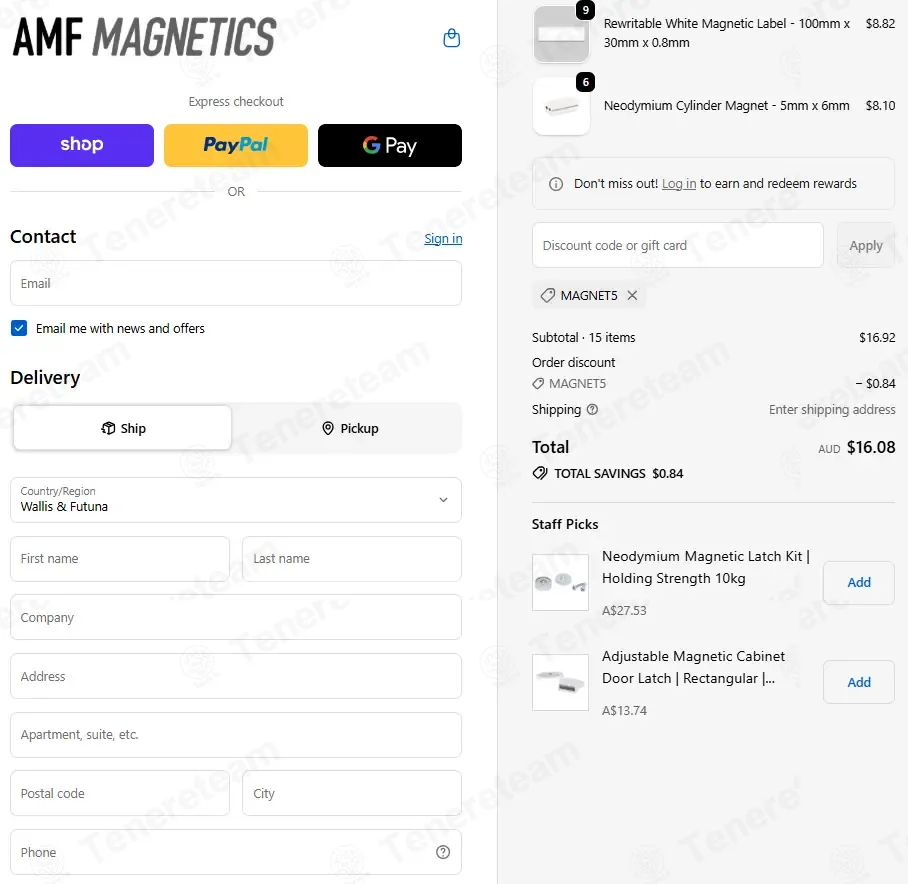
Task: Click the Enter shipping address text
Action: (x=832, y=409)
